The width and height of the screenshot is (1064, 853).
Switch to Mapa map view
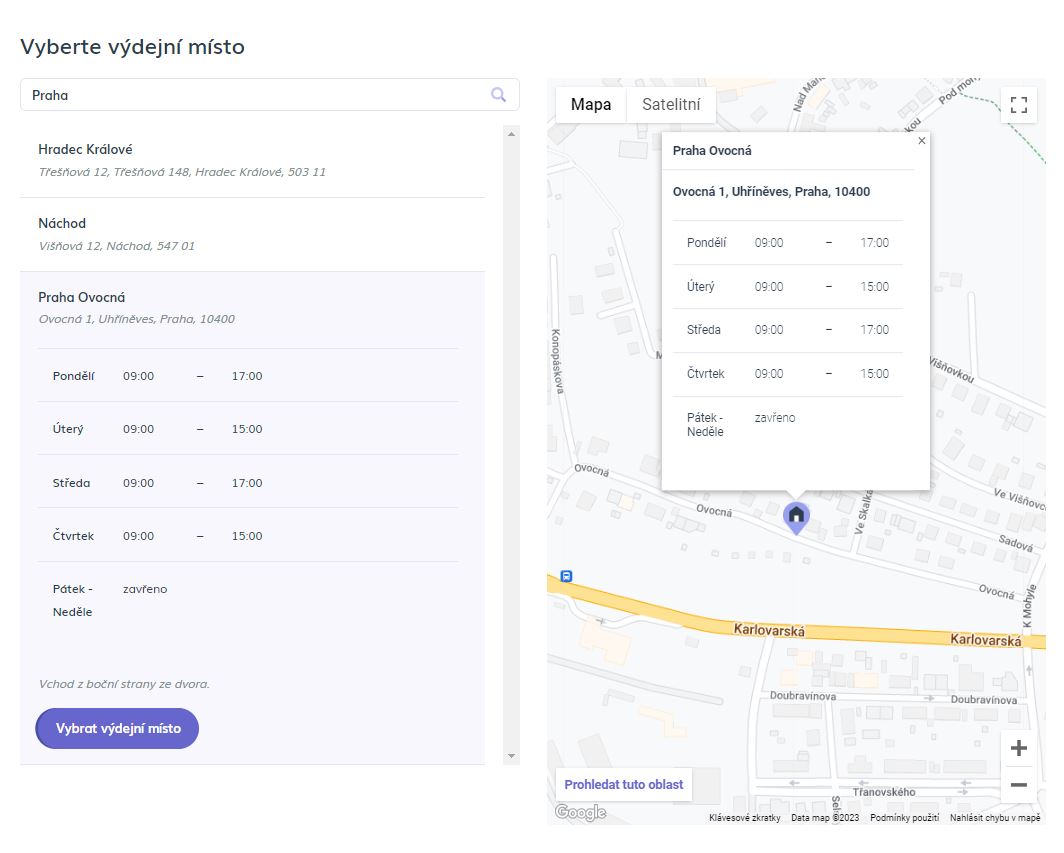(x=590, y=105)
